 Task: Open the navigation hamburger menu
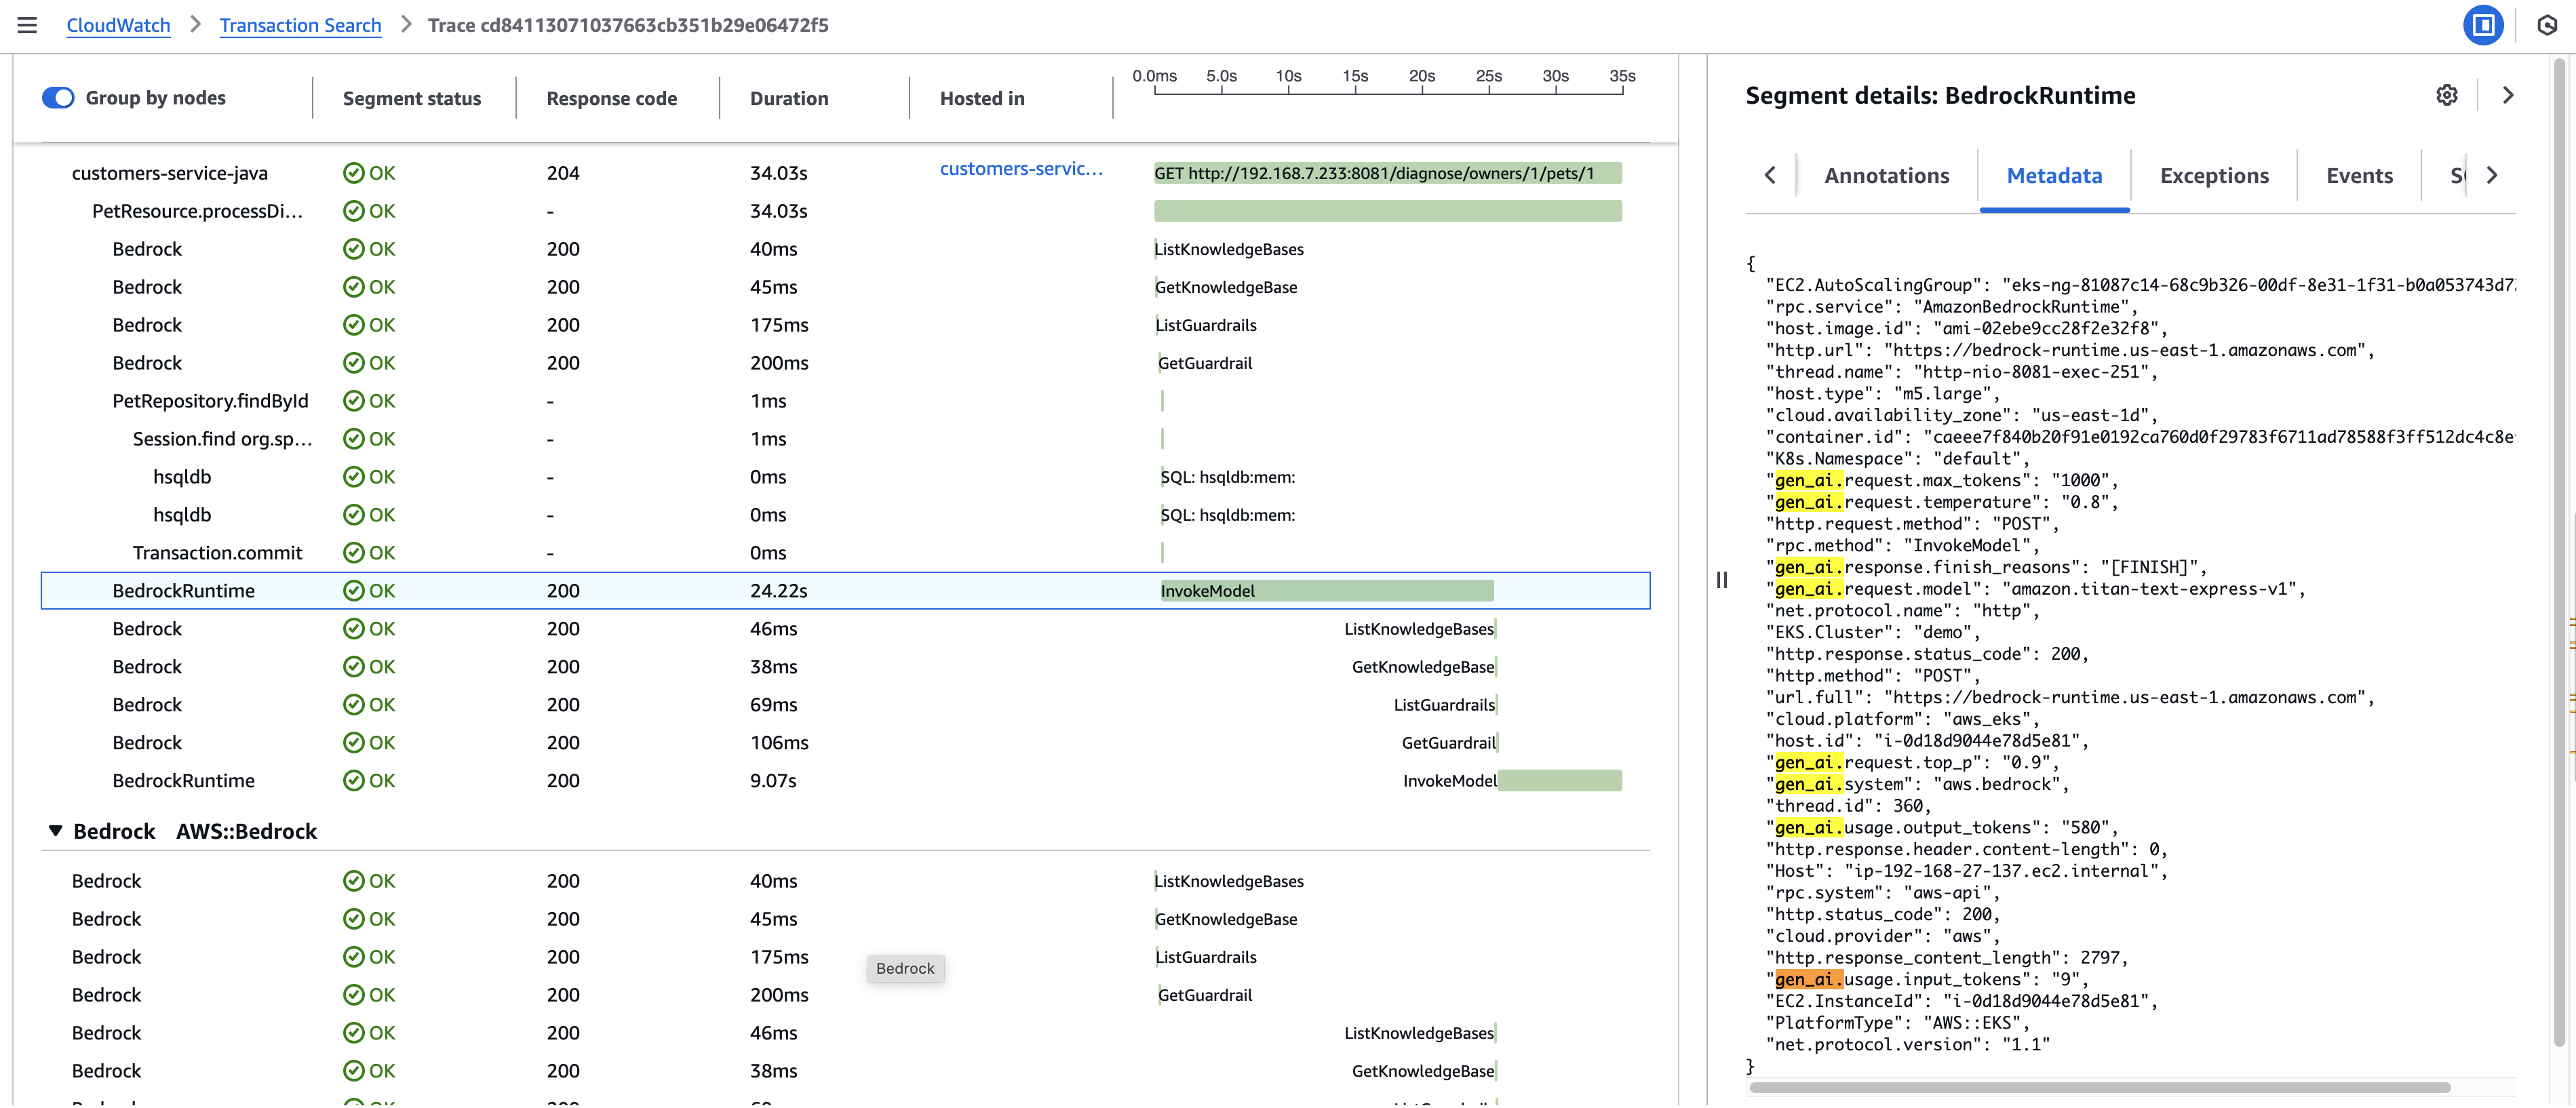click(x=27, y=25)
